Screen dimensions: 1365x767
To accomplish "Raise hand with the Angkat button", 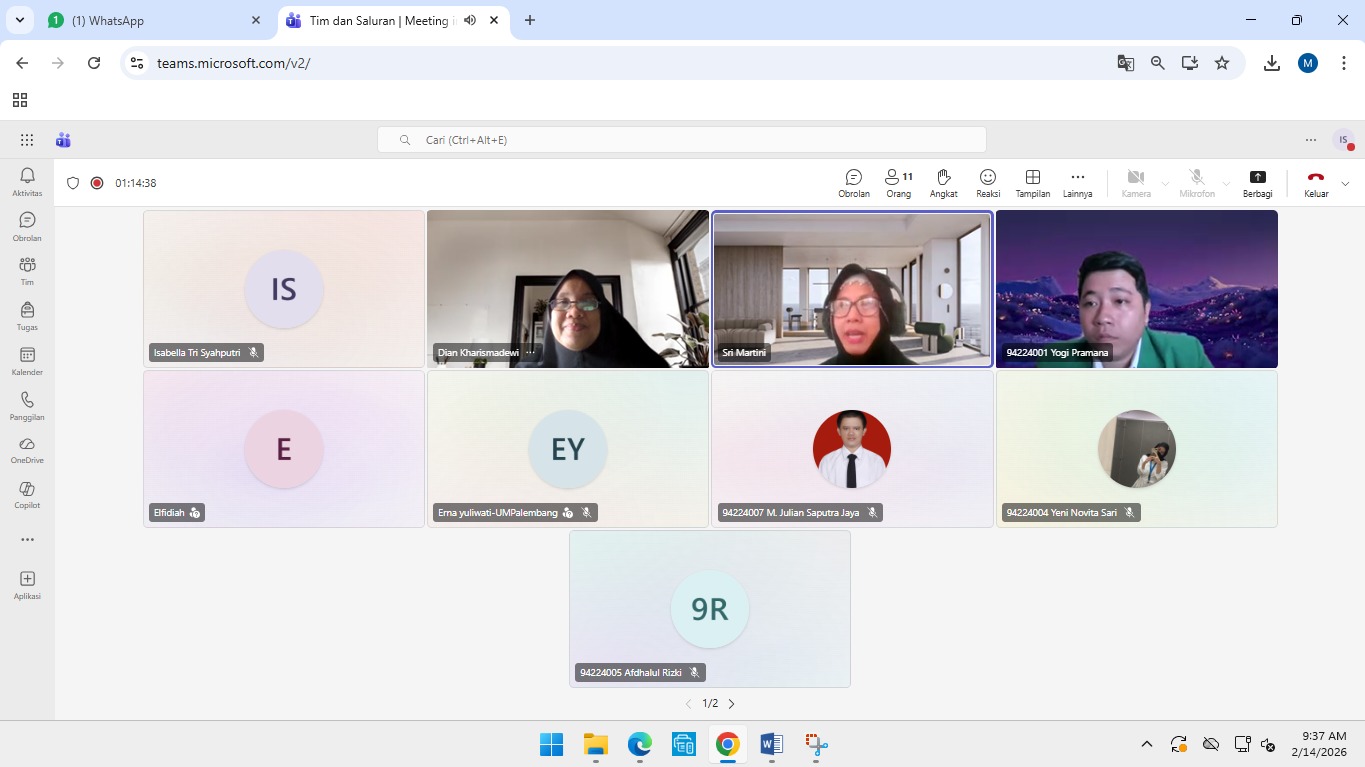I will point(943,183).
